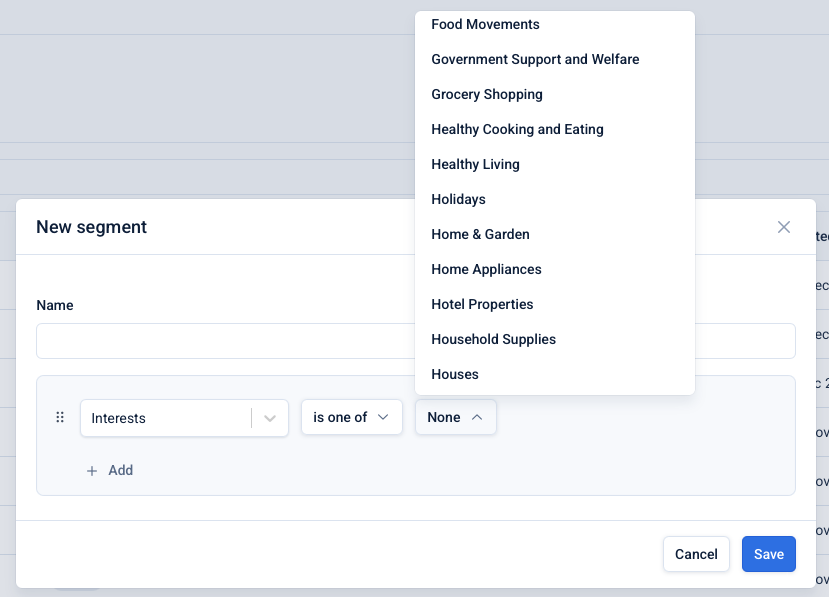This screenshot has width=829, height=597.
Task: Select Healthy Living interest
Action: click(475, 165)
